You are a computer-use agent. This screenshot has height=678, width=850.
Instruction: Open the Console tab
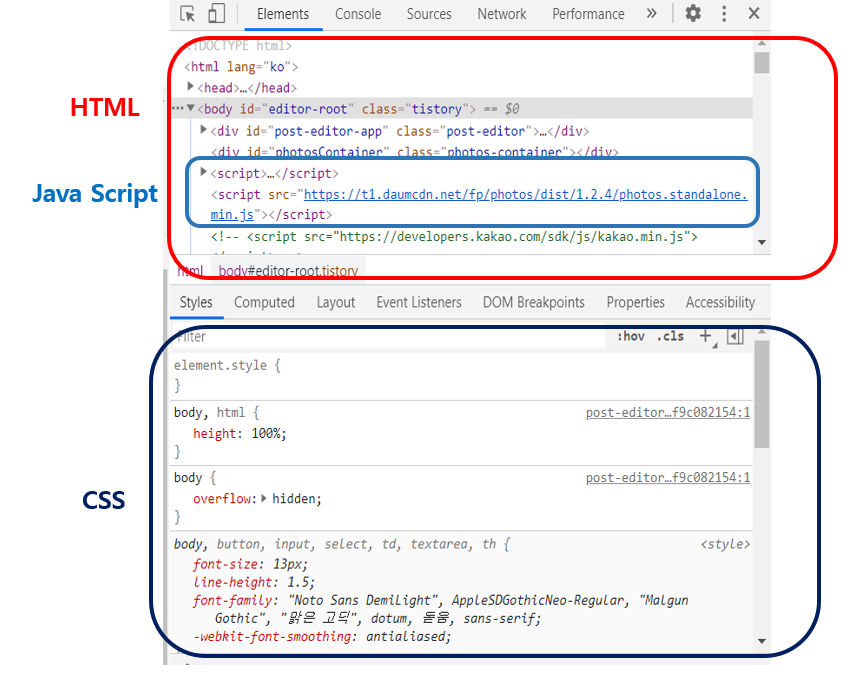[x=358, y=14]
